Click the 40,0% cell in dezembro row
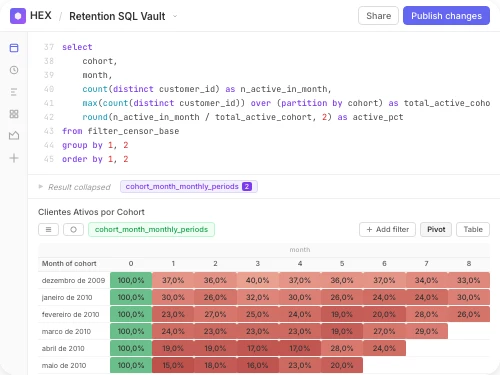Image resolution: width=500 pixels, height=375 pixels. pos(257,280)
